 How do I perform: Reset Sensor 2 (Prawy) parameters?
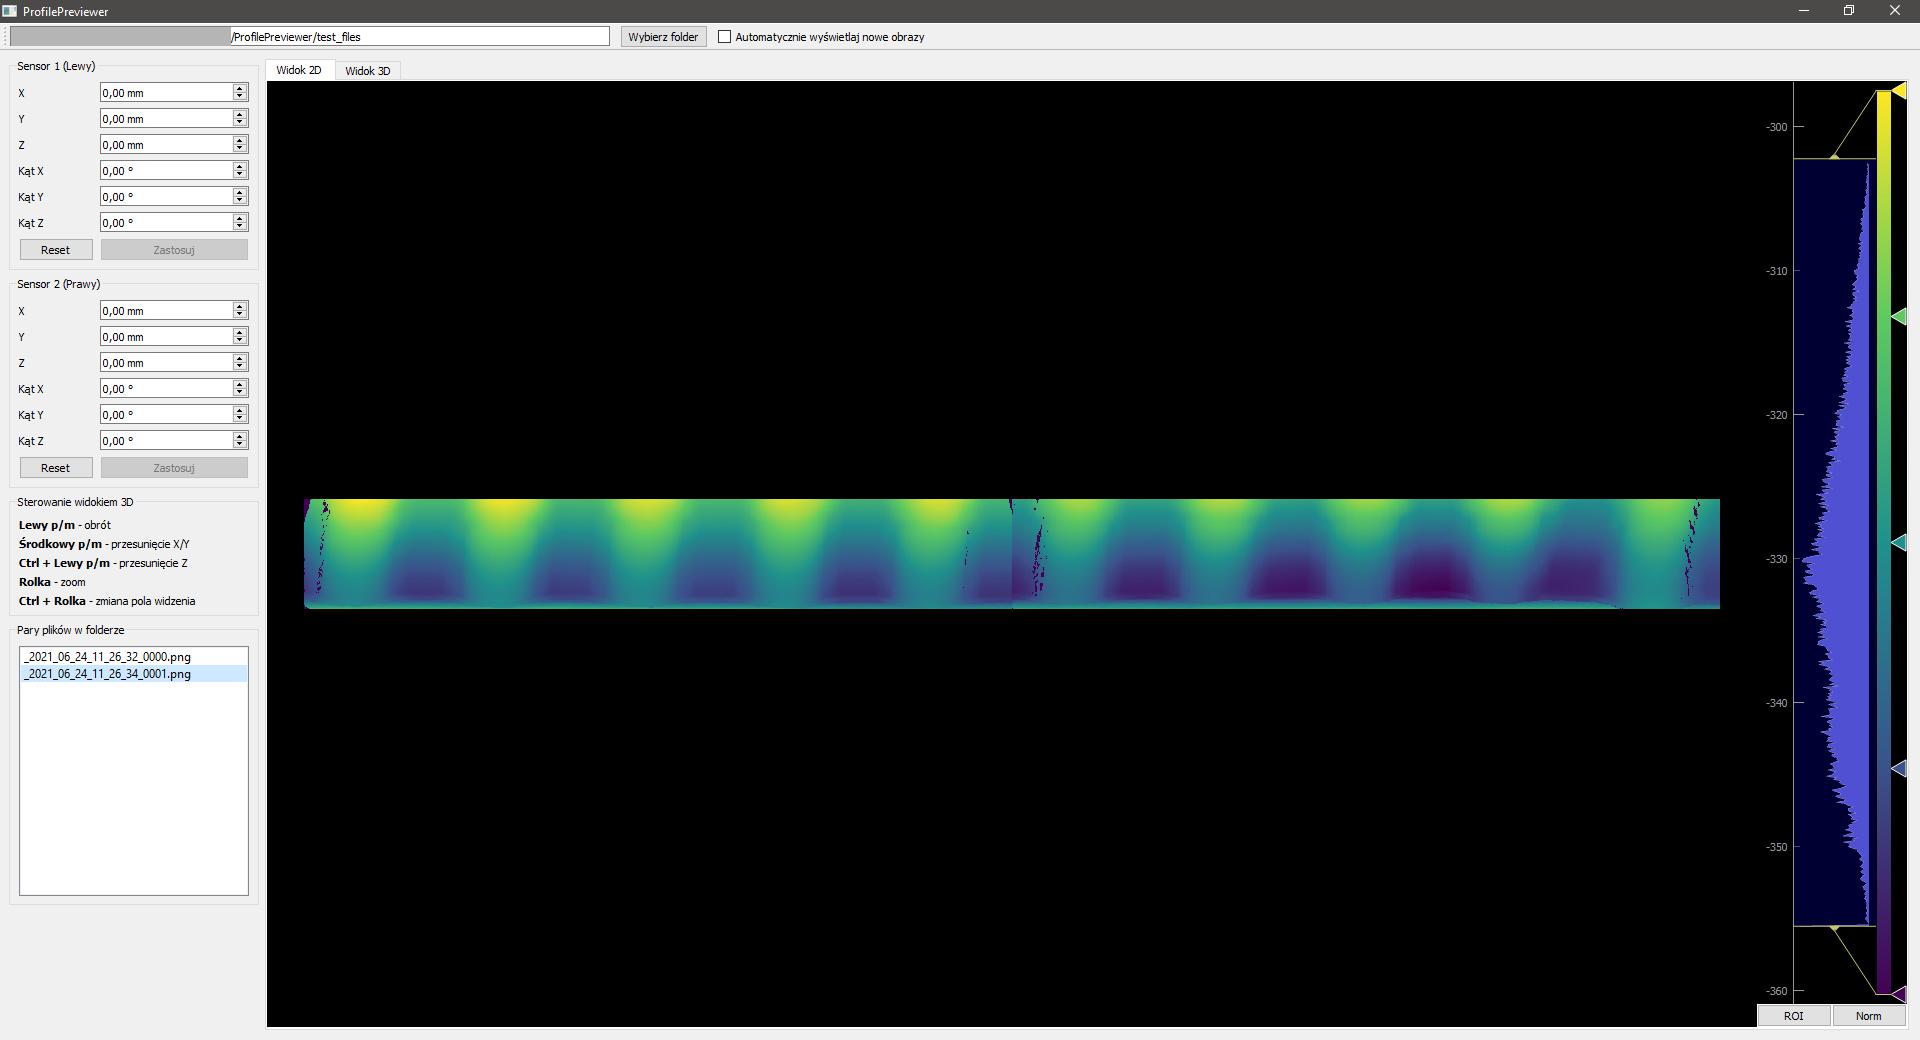tap(56, 468)
